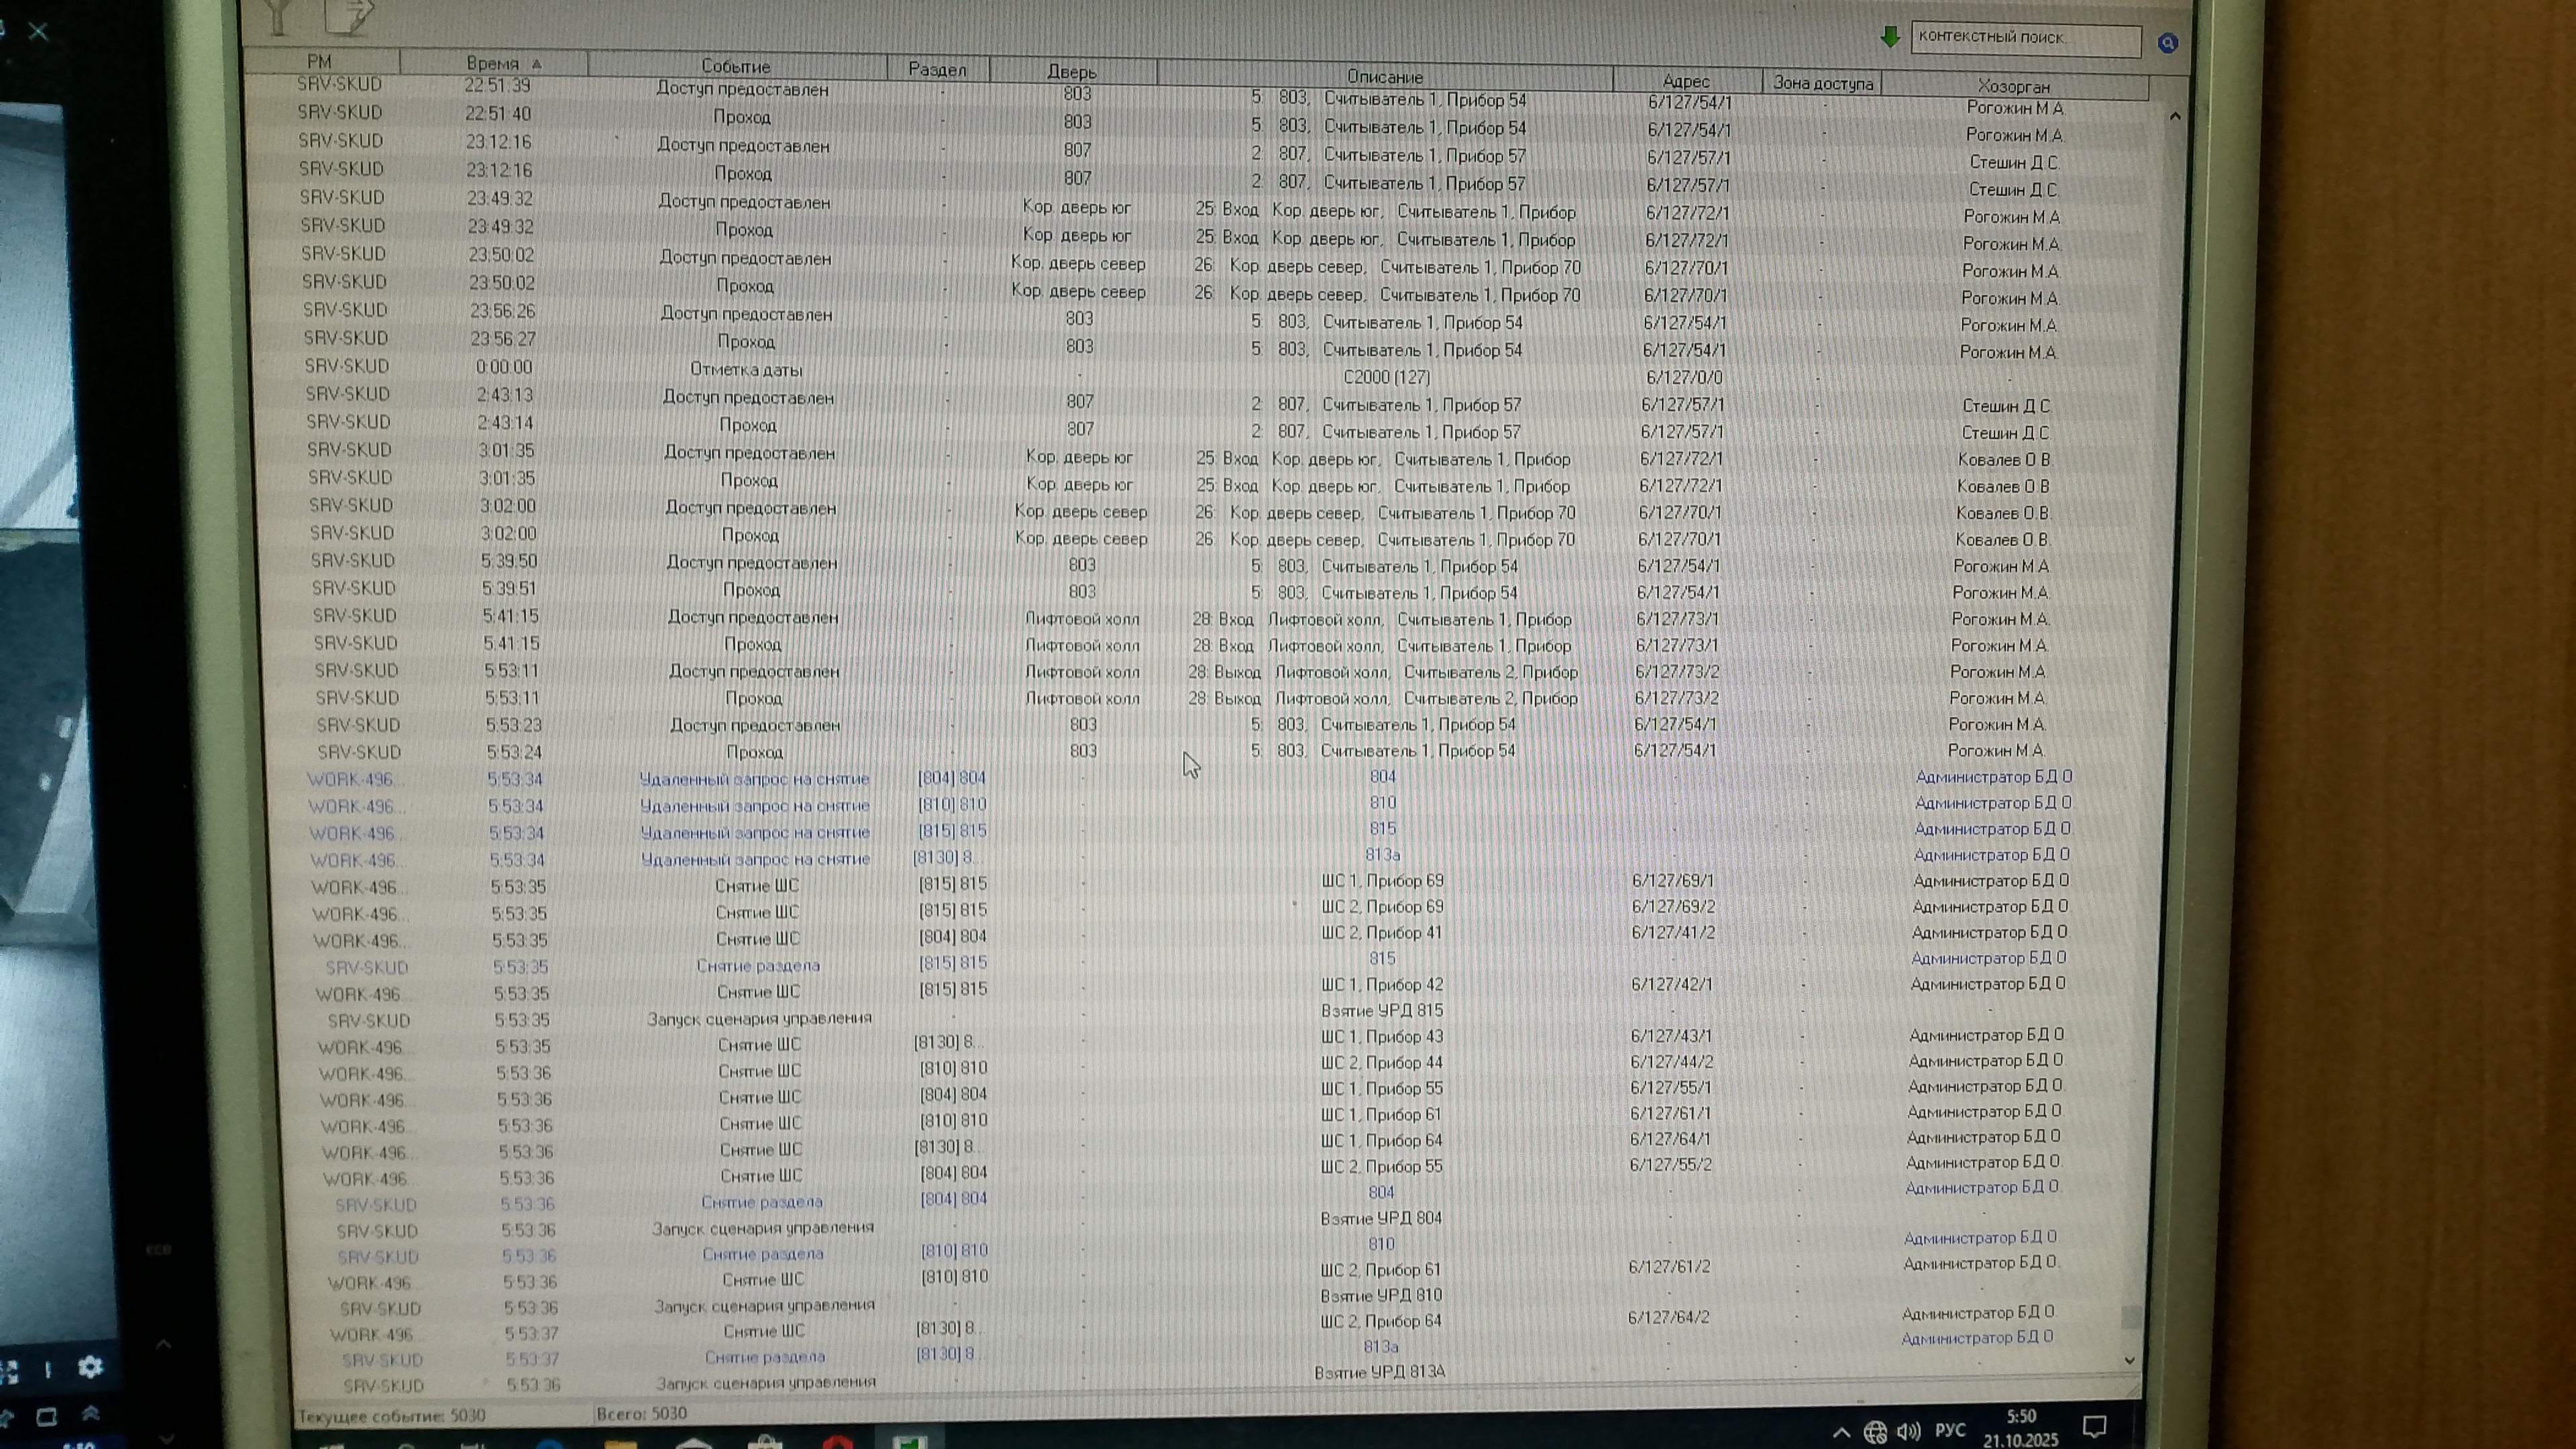The height and width of the screenshot is (1449, 2576).
Task: Click the Хозорган column header
Action: point(2013,86)
